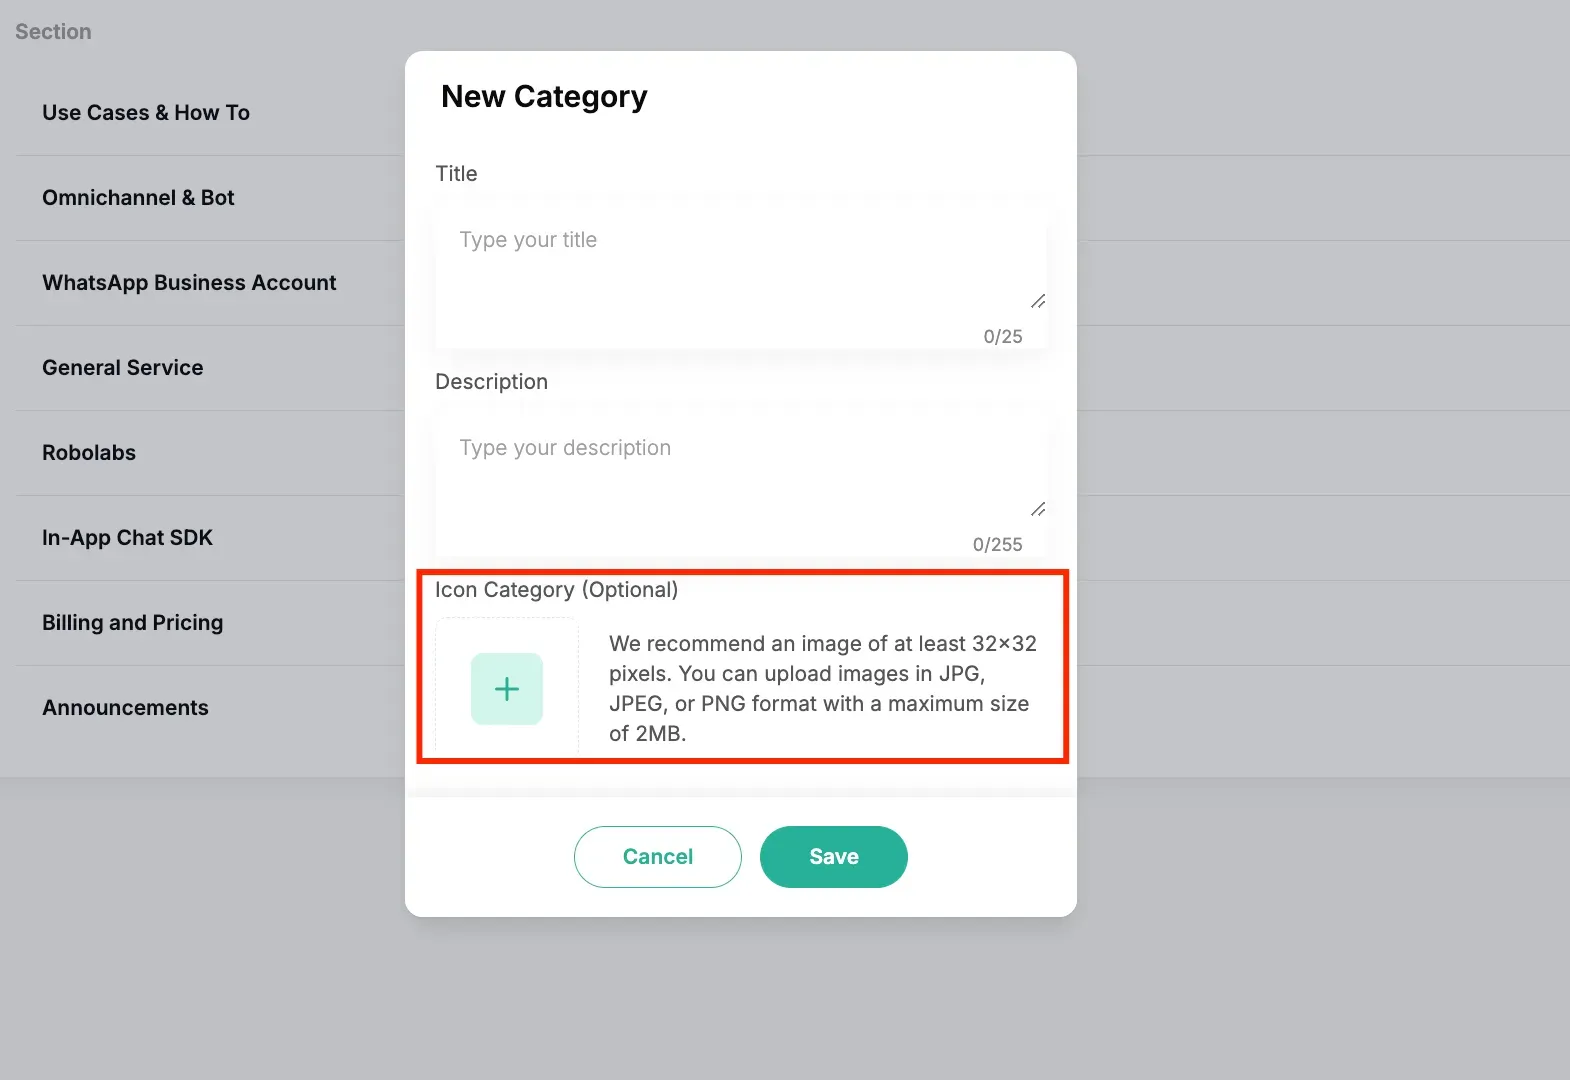Click the New Category heading

tap(544, 97)
